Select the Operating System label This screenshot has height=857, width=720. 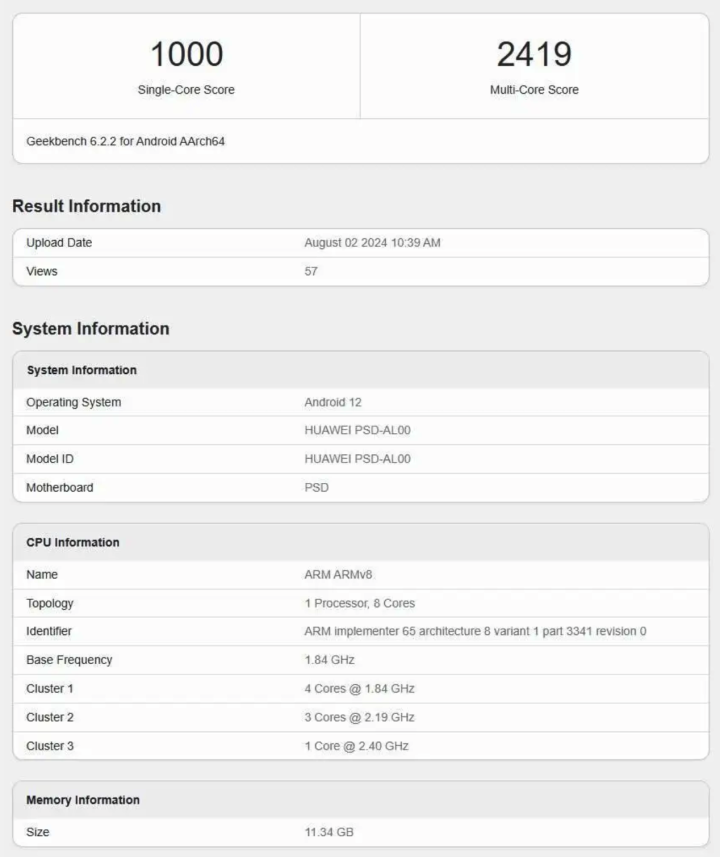74,402
